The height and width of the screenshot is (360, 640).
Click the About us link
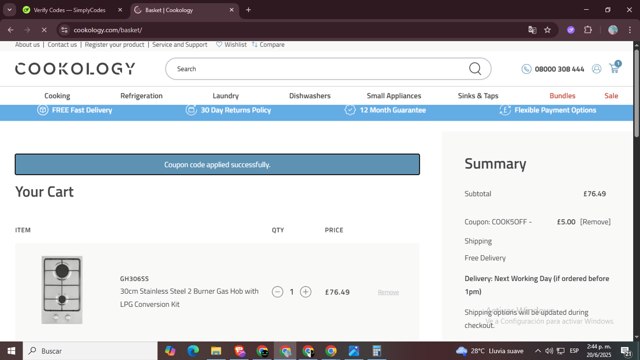27,44
